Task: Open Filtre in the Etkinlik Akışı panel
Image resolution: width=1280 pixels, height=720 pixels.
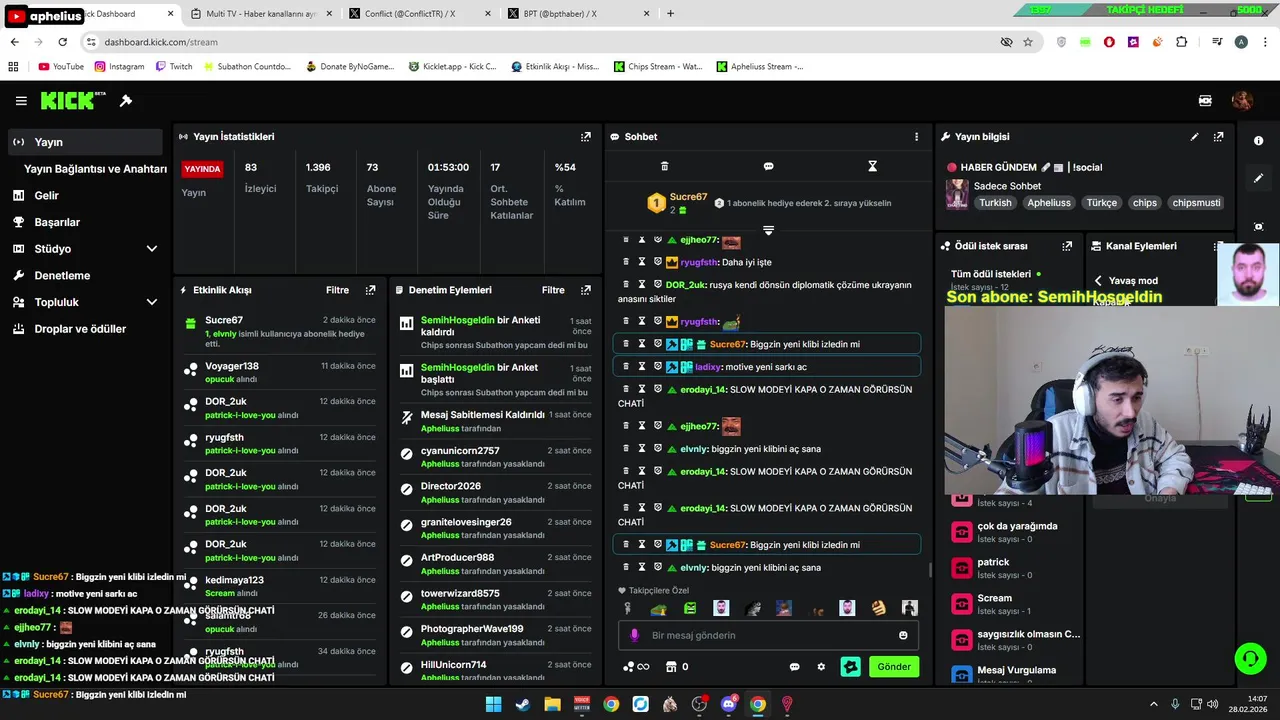Action: [x=337, y=290]
